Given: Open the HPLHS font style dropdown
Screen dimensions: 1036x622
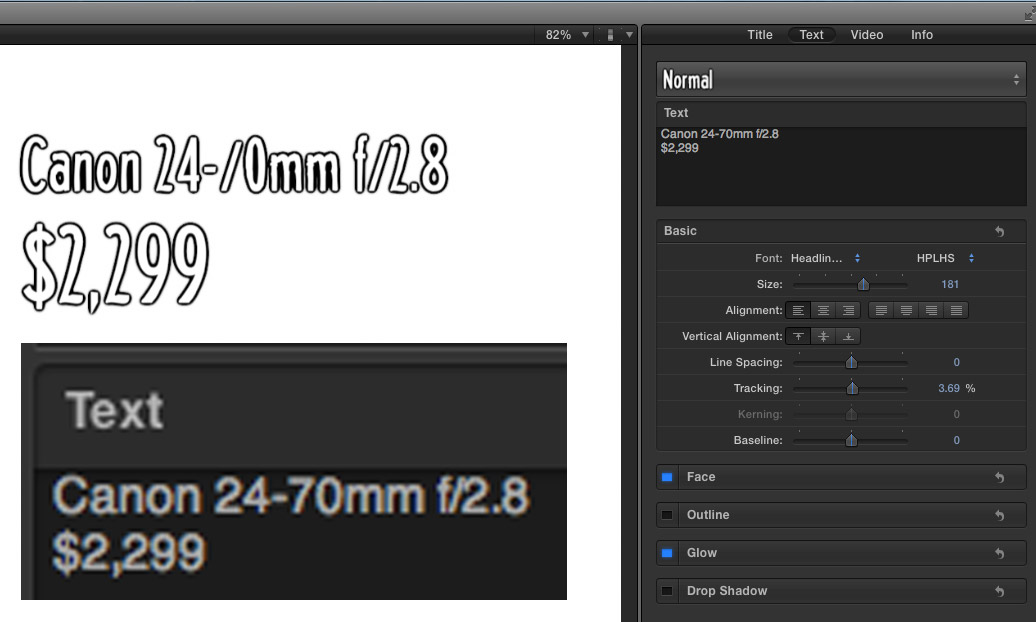Looking at the screenshot, I should [x=945, y=258].
